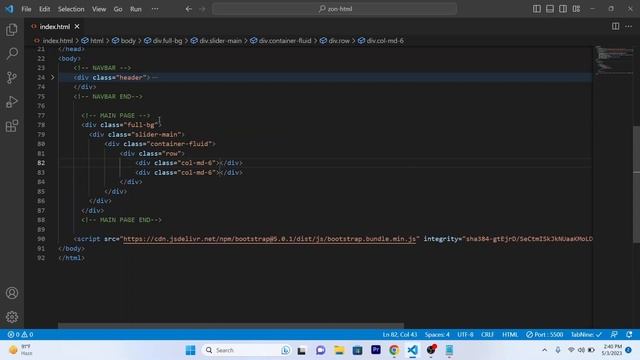Open the weather widget on taskbar
The image size is (640, 360).
coord(20,350)
